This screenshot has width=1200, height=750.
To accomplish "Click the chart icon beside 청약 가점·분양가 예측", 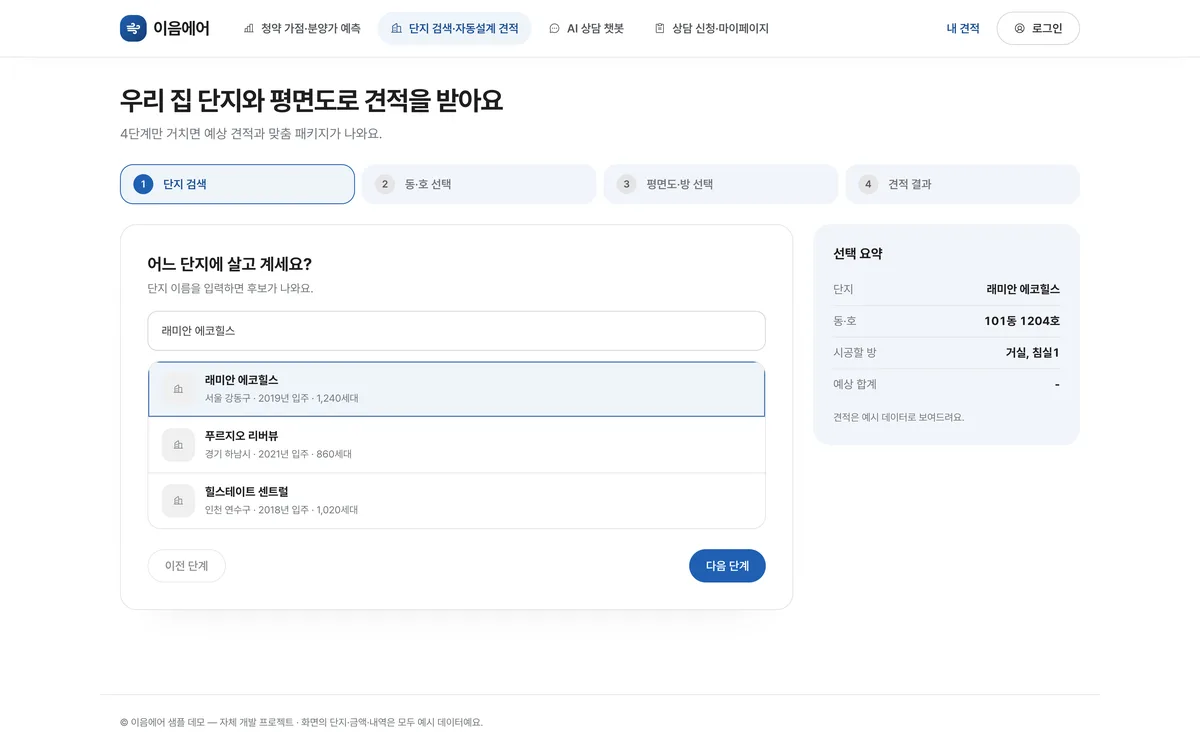I will click(x=249, y=29).
